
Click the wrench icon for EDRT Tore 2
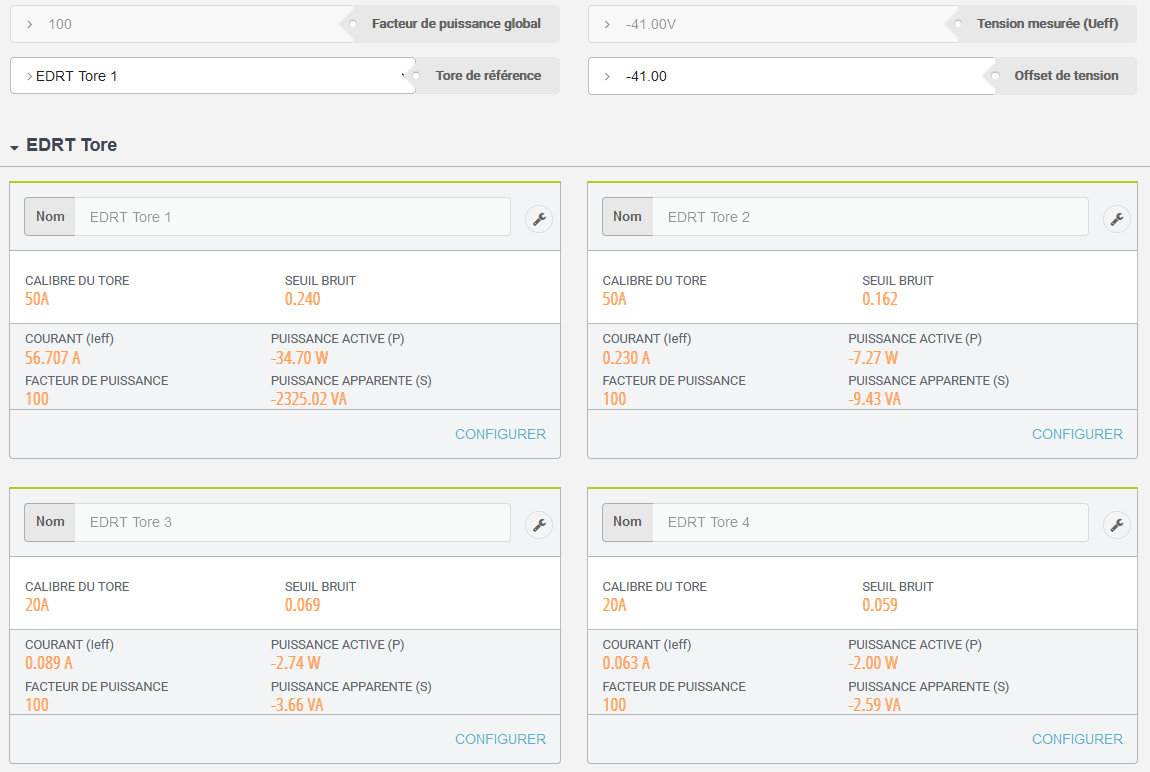pos(1116,219)
